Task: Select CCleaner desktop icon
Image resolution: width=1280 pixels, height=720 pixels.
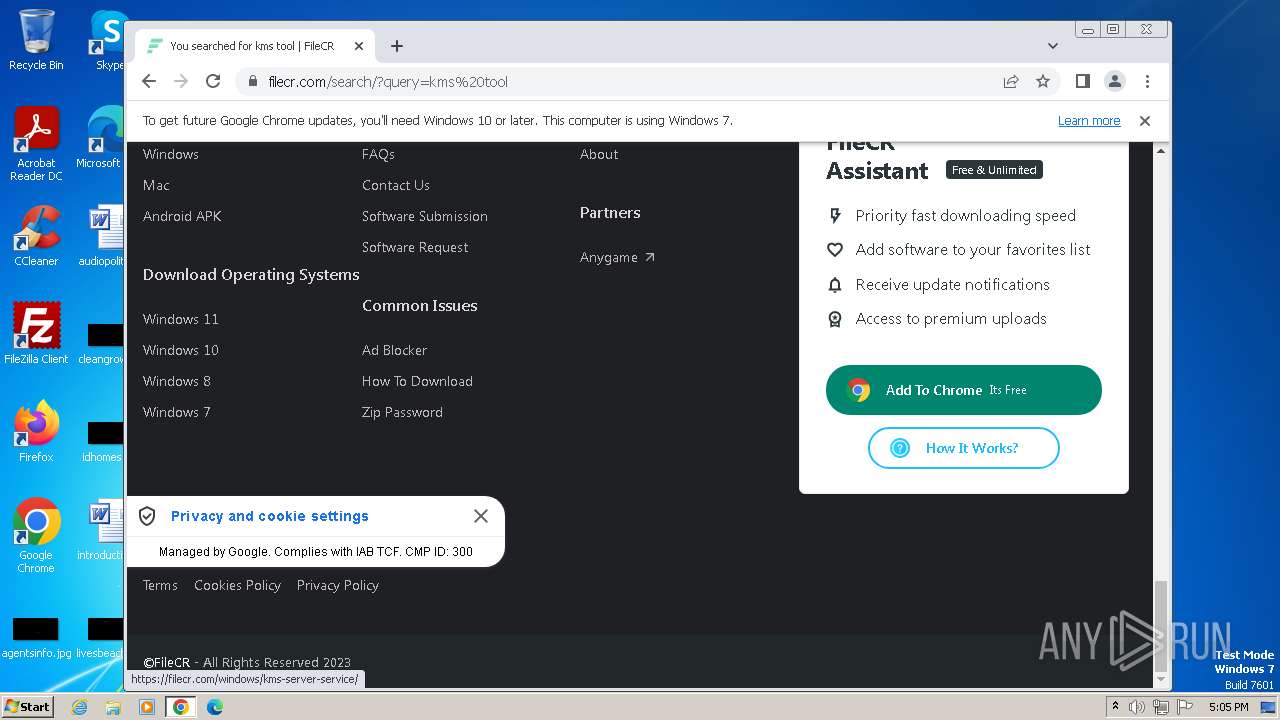Action: coord(36,236)
